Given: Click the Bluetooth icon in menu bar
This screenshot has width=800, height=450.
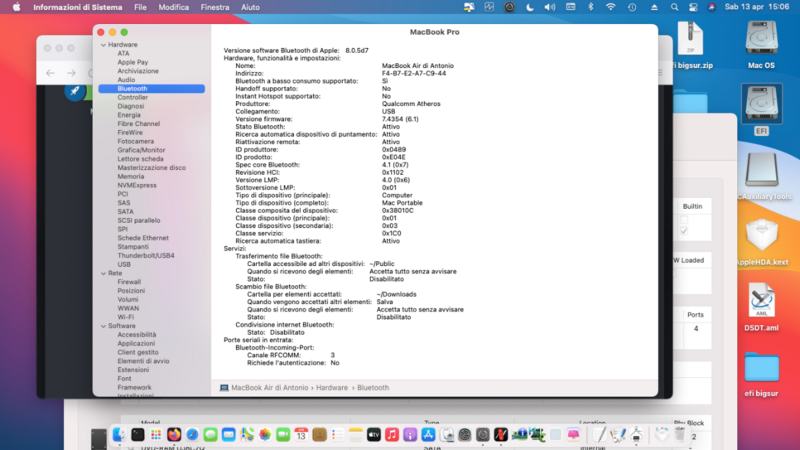Looking at the screenshot, I should point(590,7).
